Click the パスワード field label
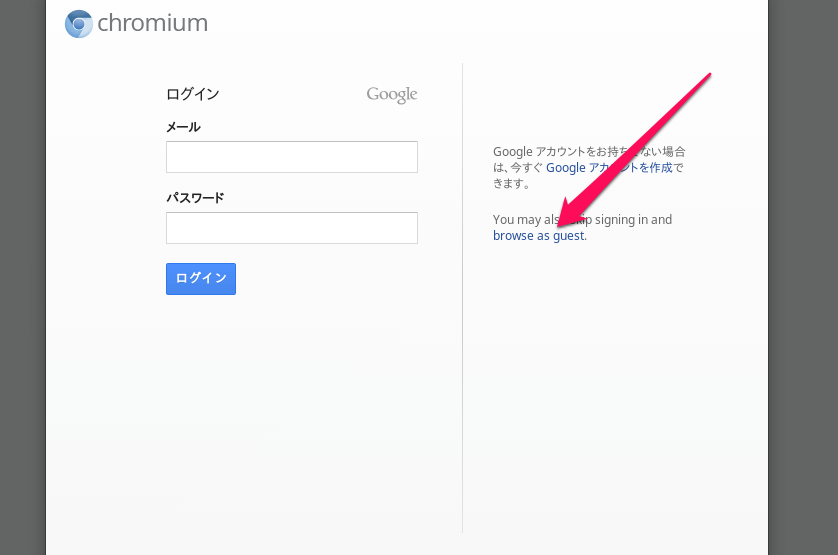 point(195,198)
